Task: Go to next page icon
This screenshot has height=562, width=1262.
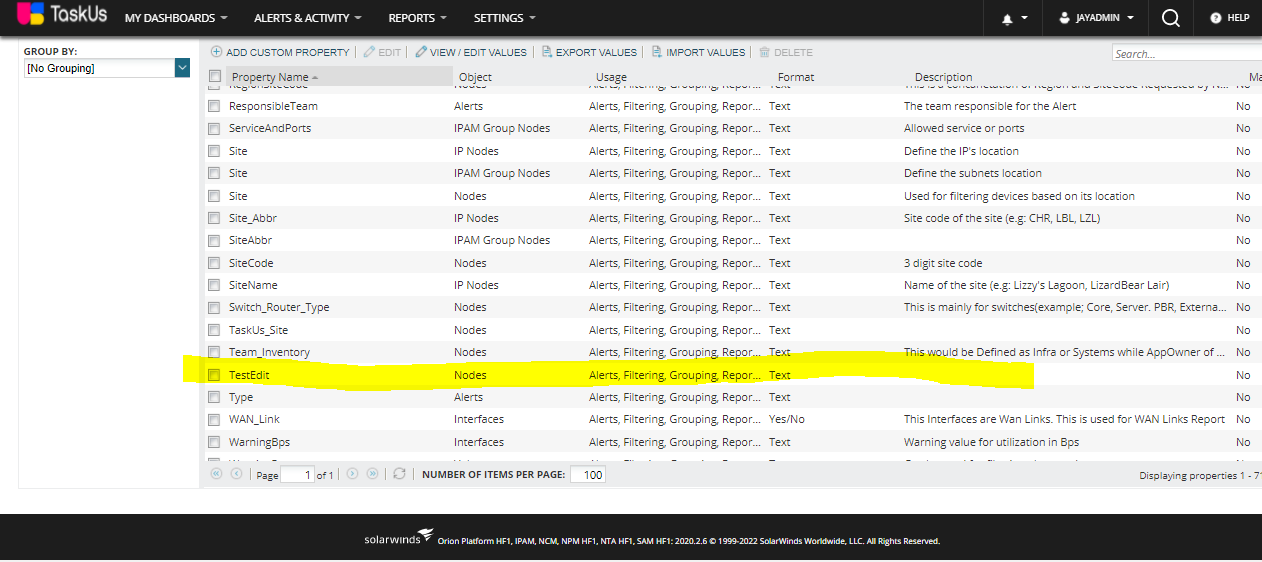Action: pos(352,474)
